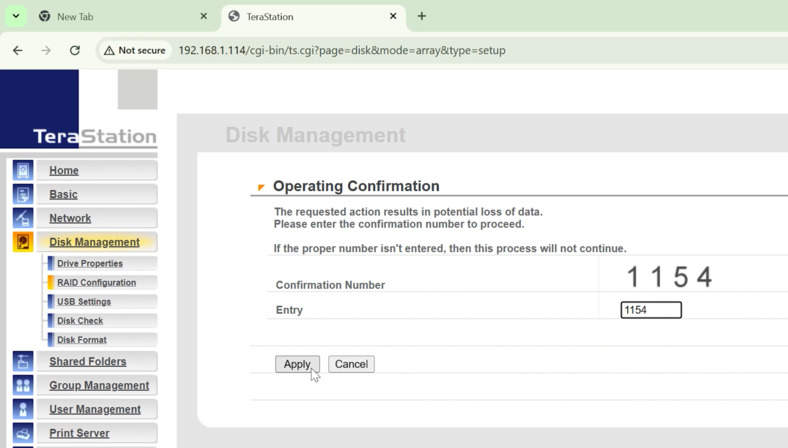Click the Not secure site info badge
This screenshot has height=448, width=788.
135,50
